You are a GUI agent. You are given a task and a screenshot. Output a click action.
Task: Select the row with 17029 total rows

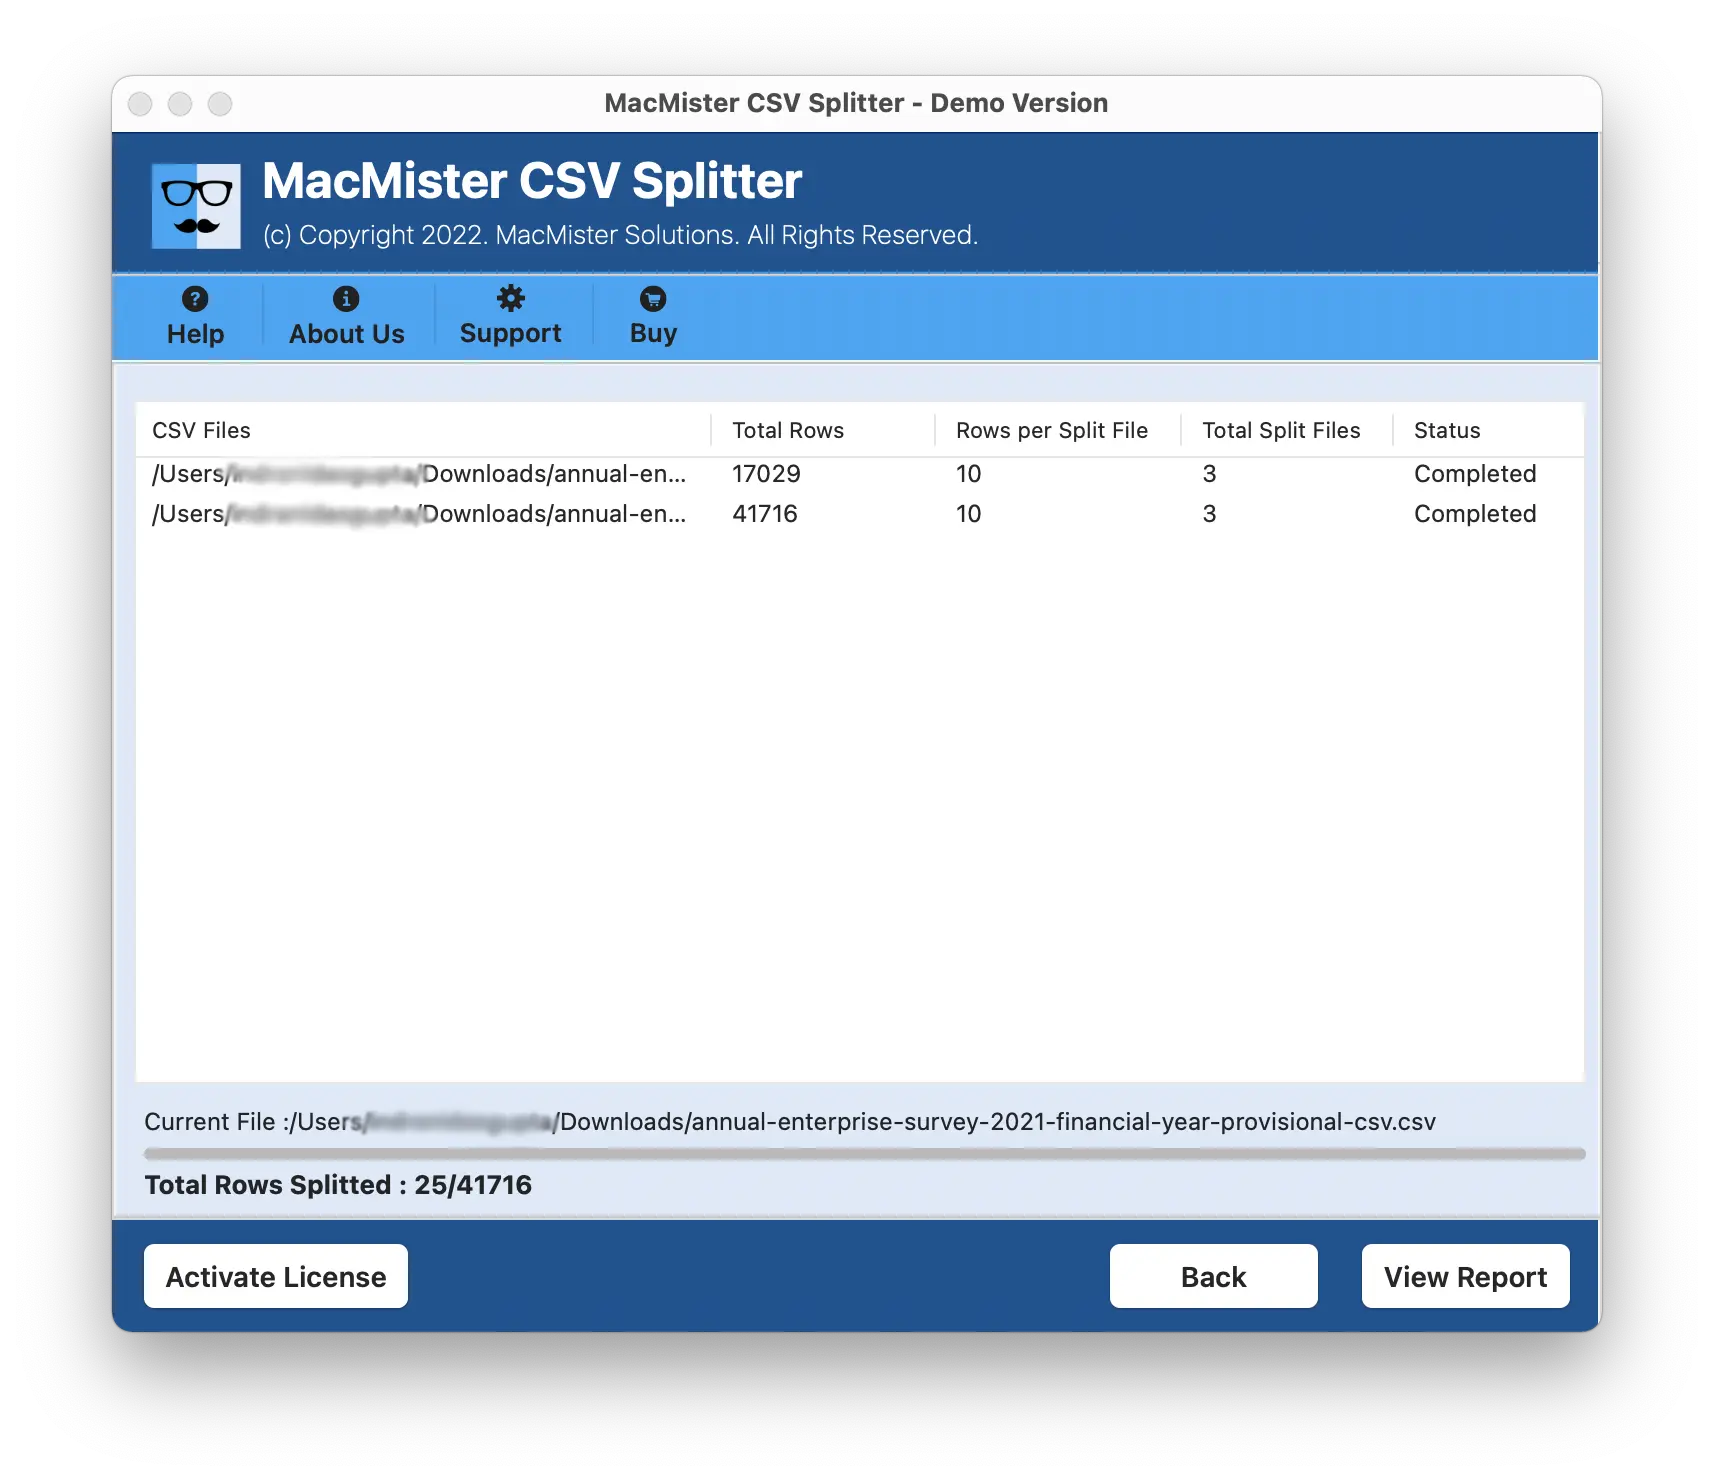pos(860,474)
